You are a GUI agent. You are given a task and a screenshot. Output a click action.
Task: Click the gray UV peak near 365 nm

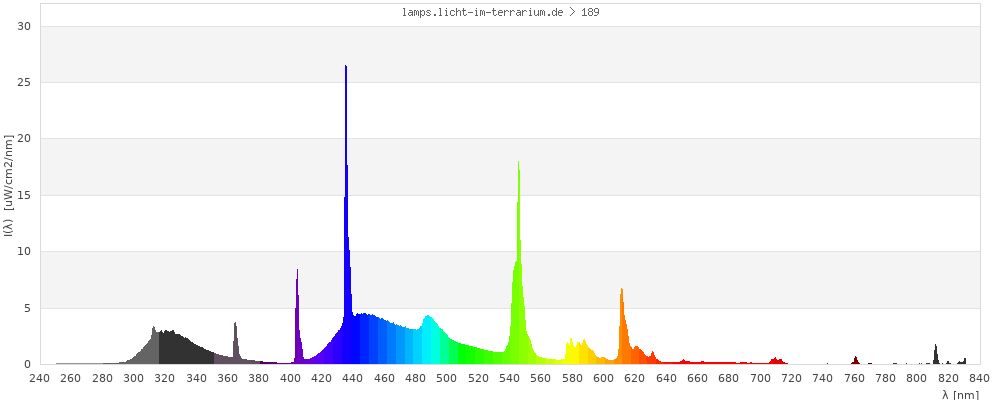click(235, 344)
